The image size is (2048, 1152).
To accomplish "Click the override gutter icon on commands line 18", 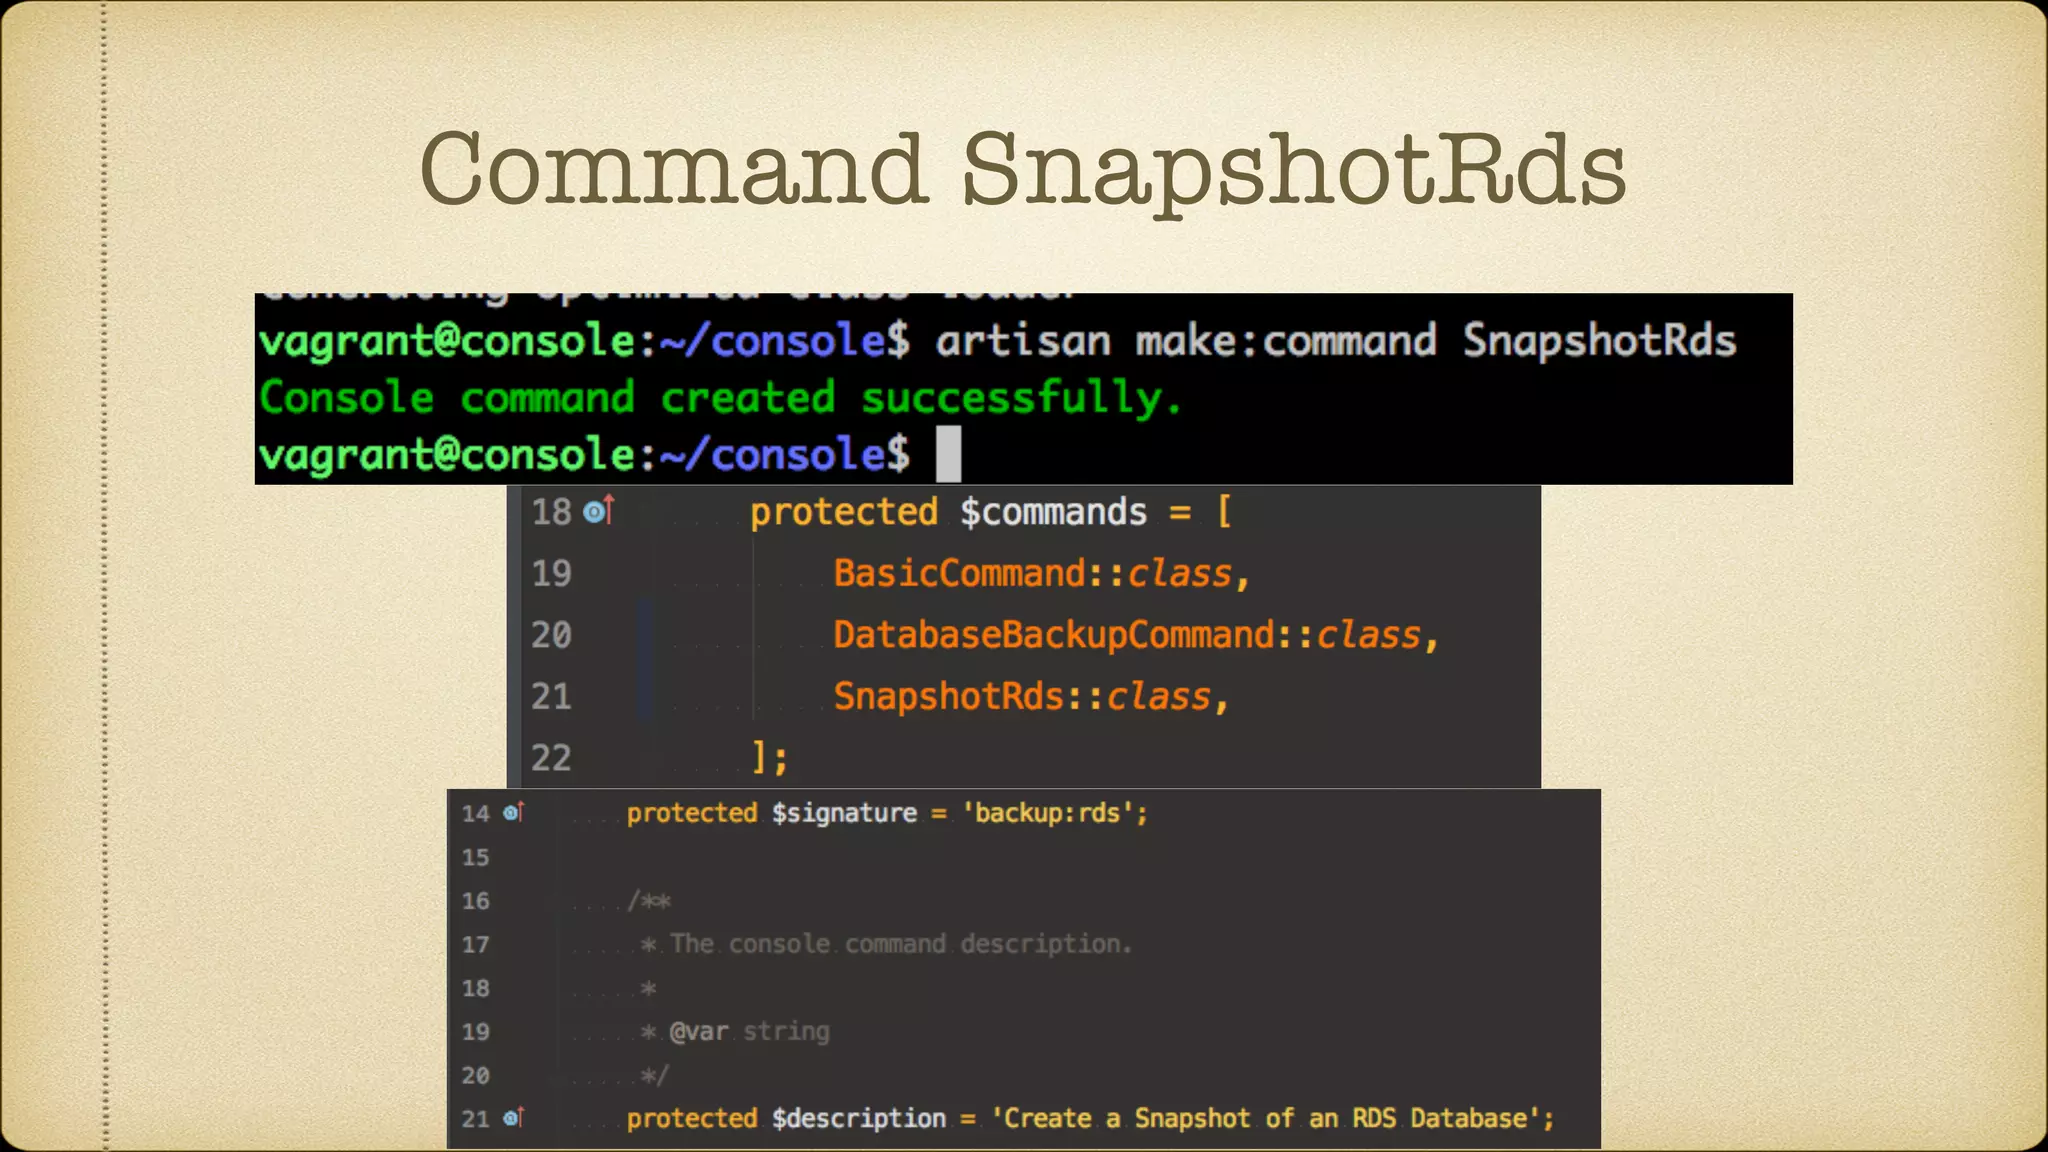I will coord(598,511).
